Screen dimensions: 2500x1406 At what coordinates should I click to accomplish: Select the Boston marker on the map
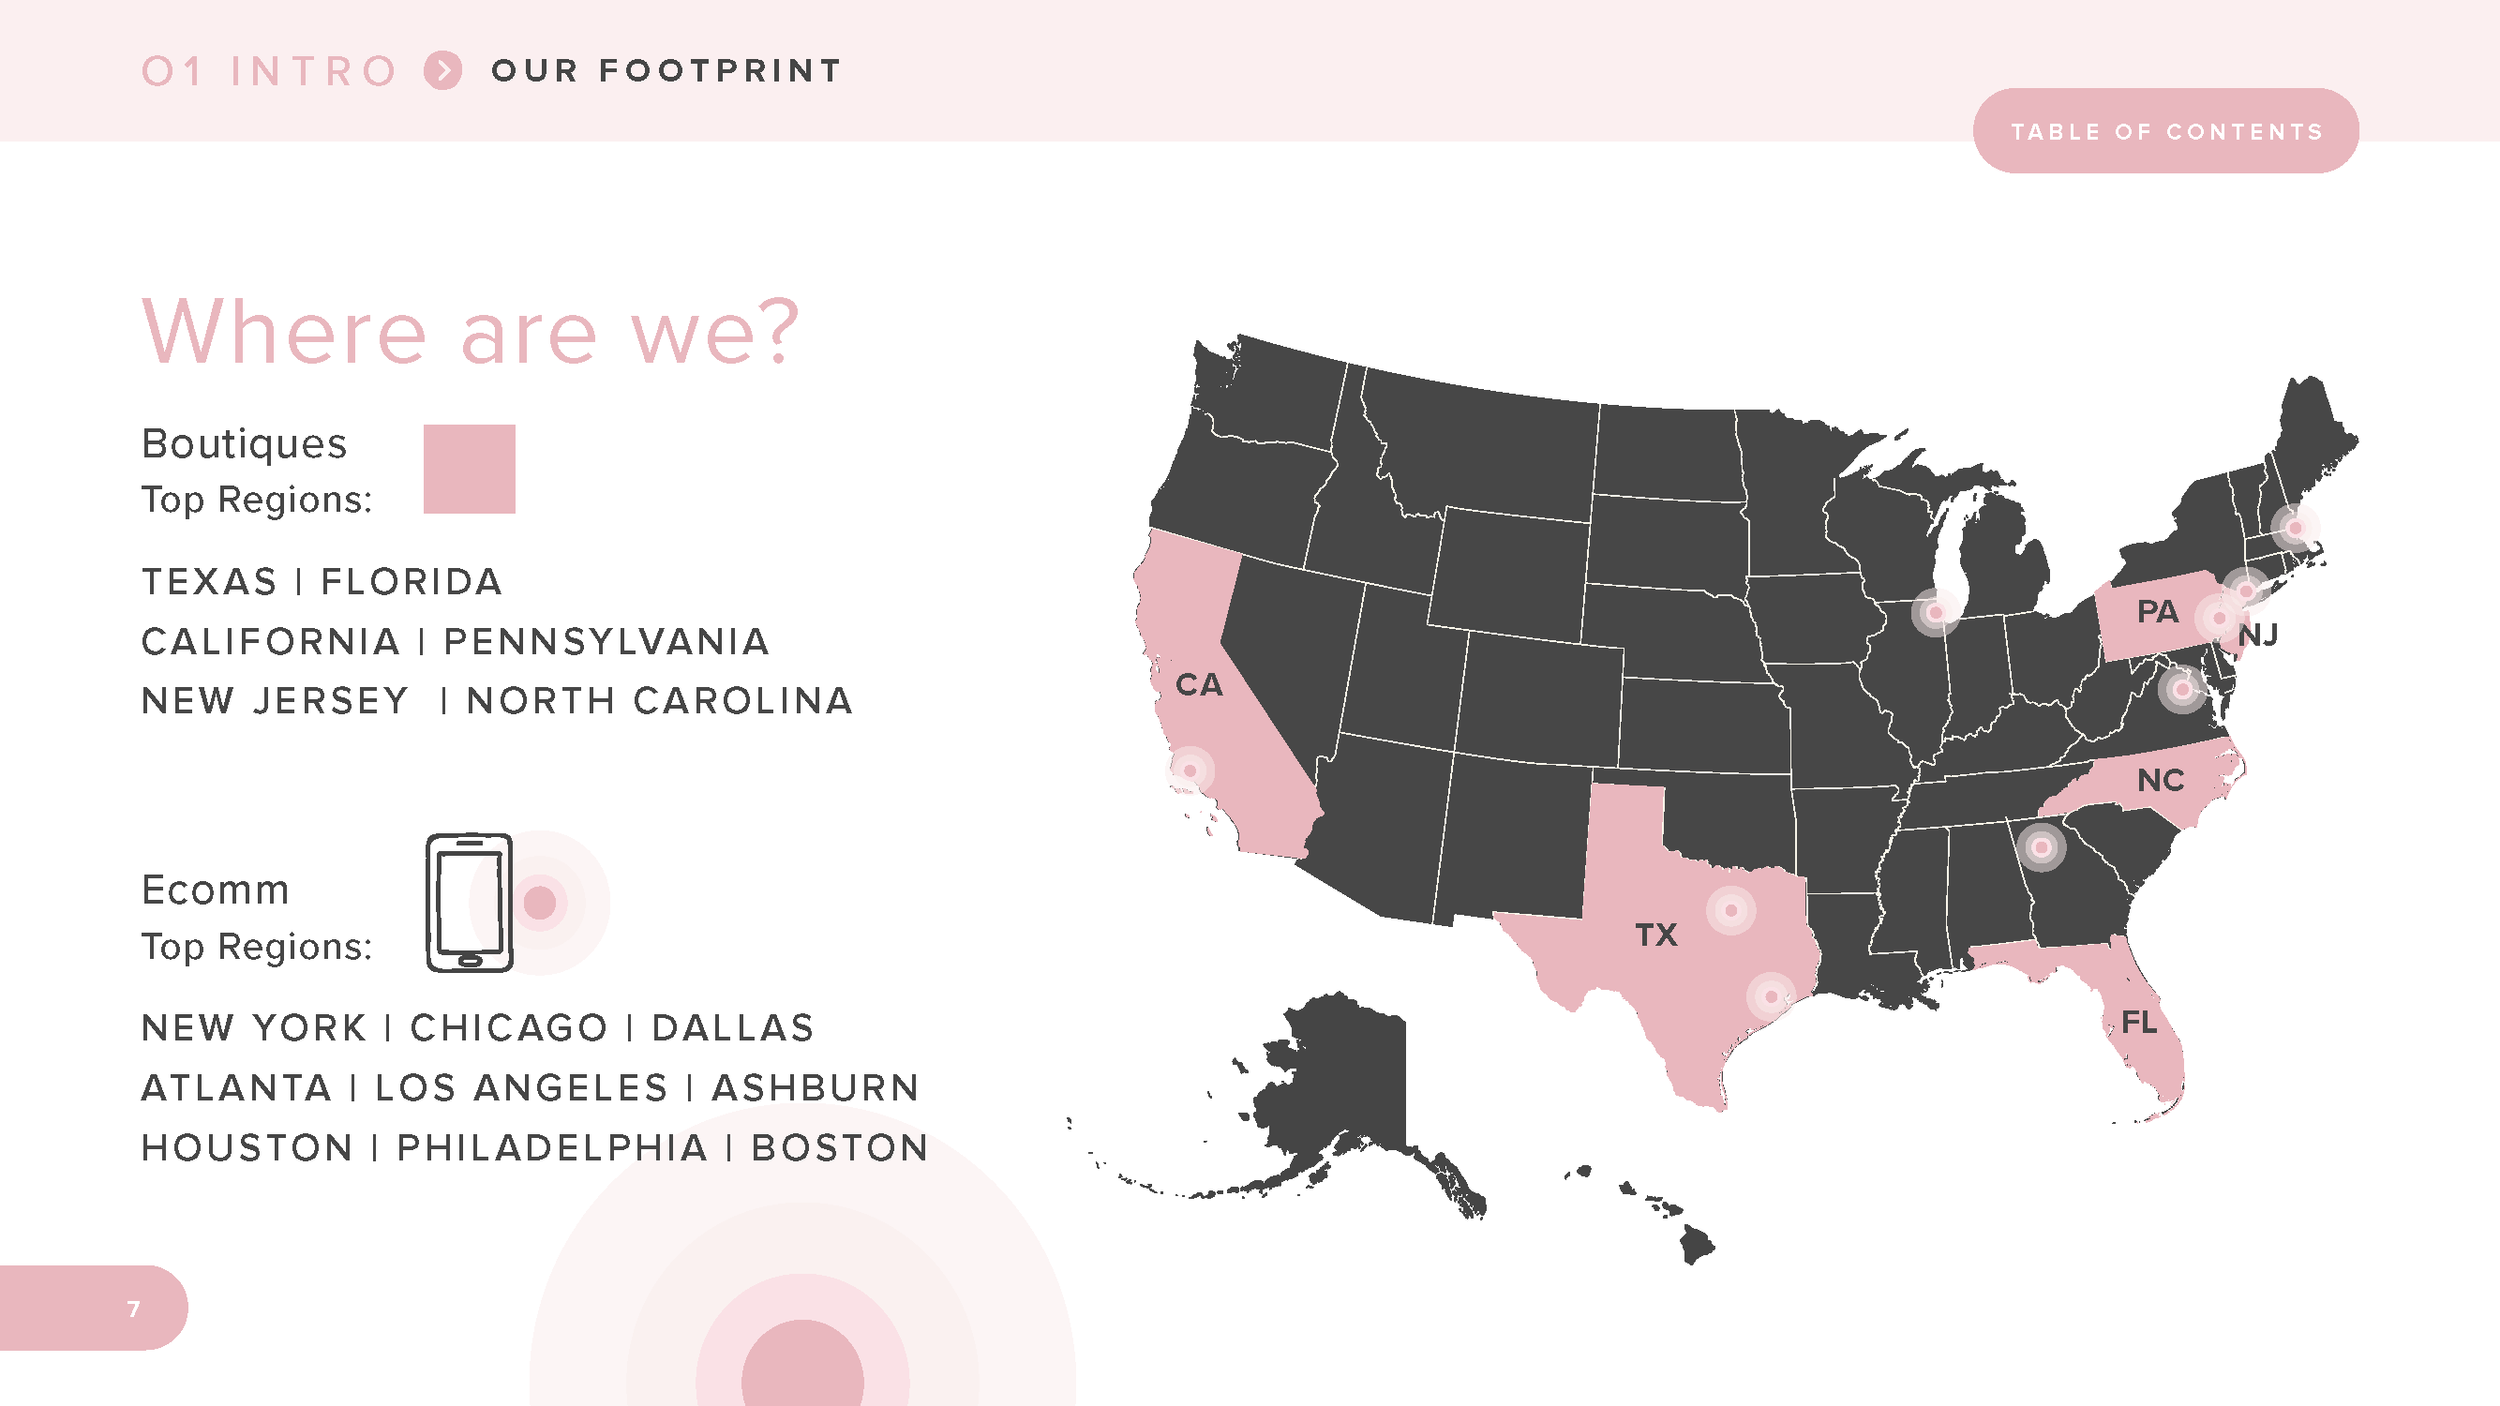tap(2295, 527)
